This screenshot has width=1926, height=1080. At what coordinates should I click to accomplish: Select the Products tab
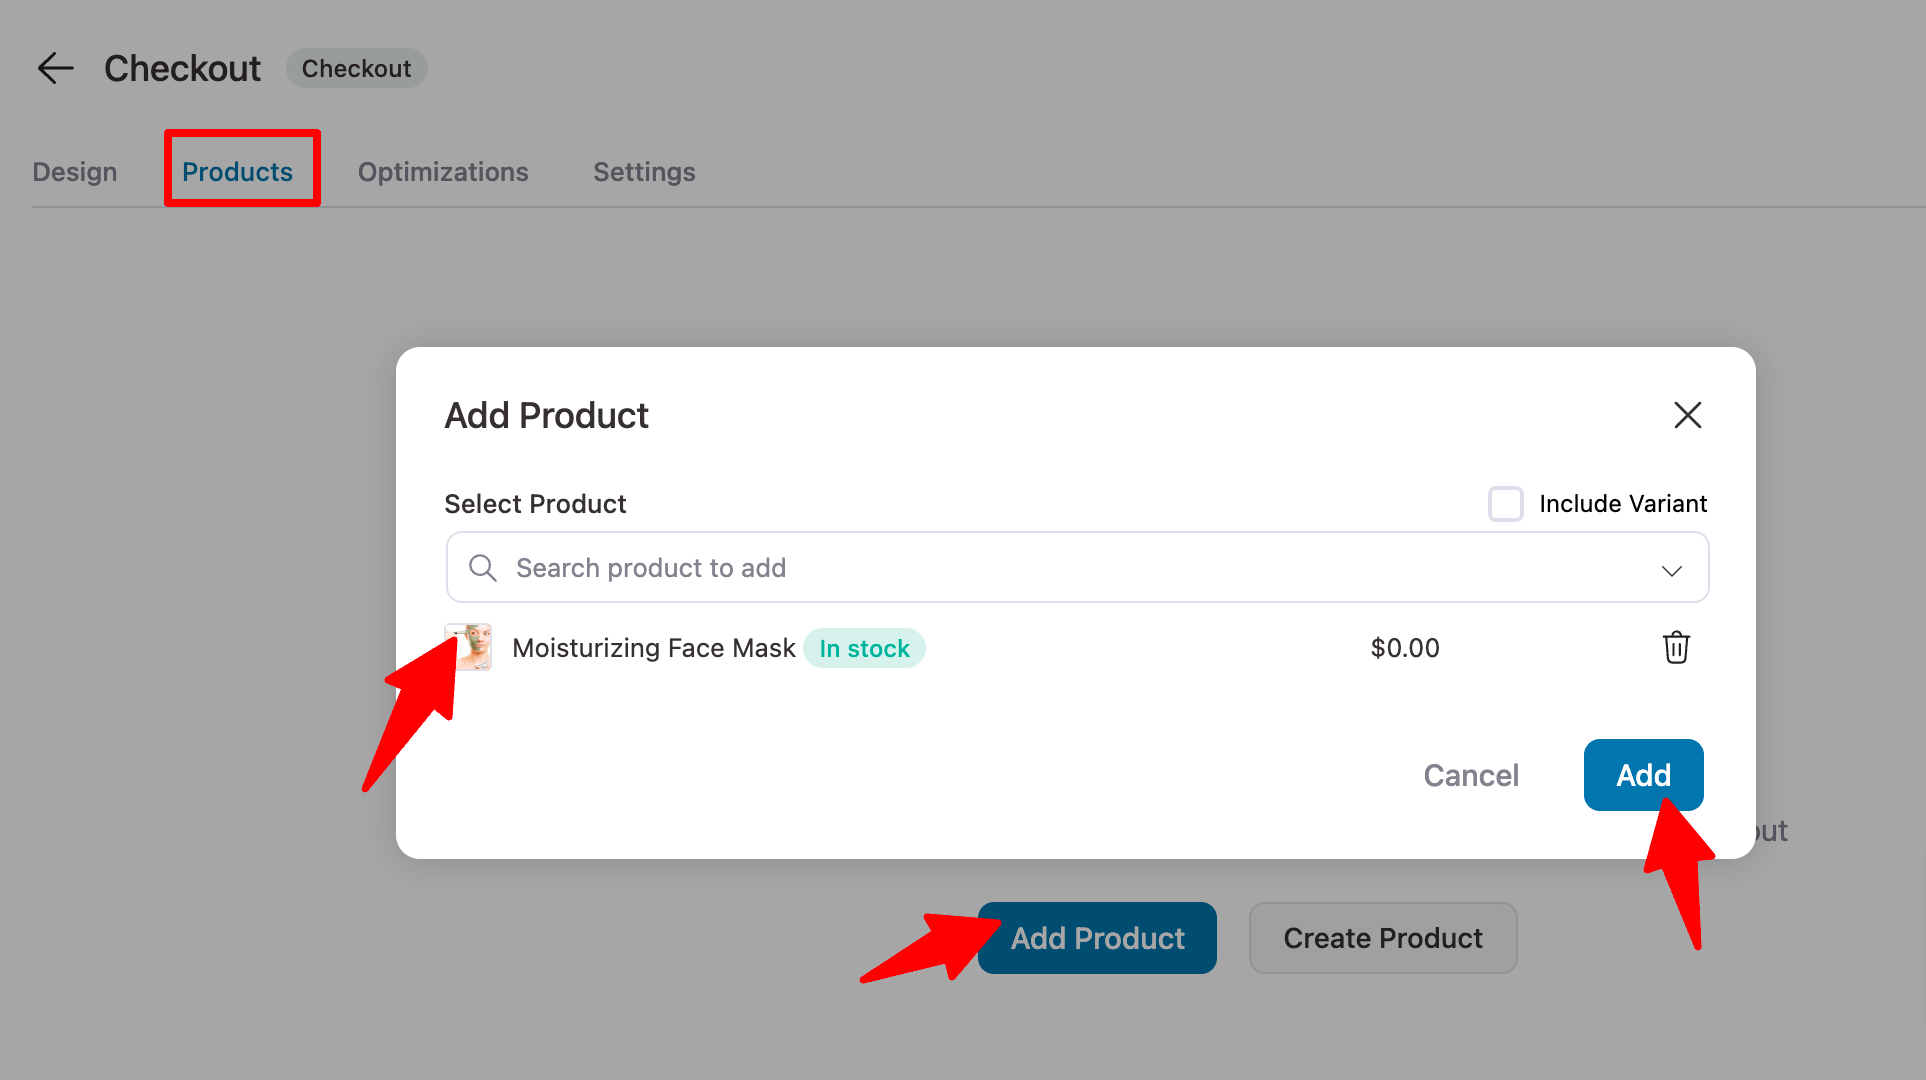point(237,172)
